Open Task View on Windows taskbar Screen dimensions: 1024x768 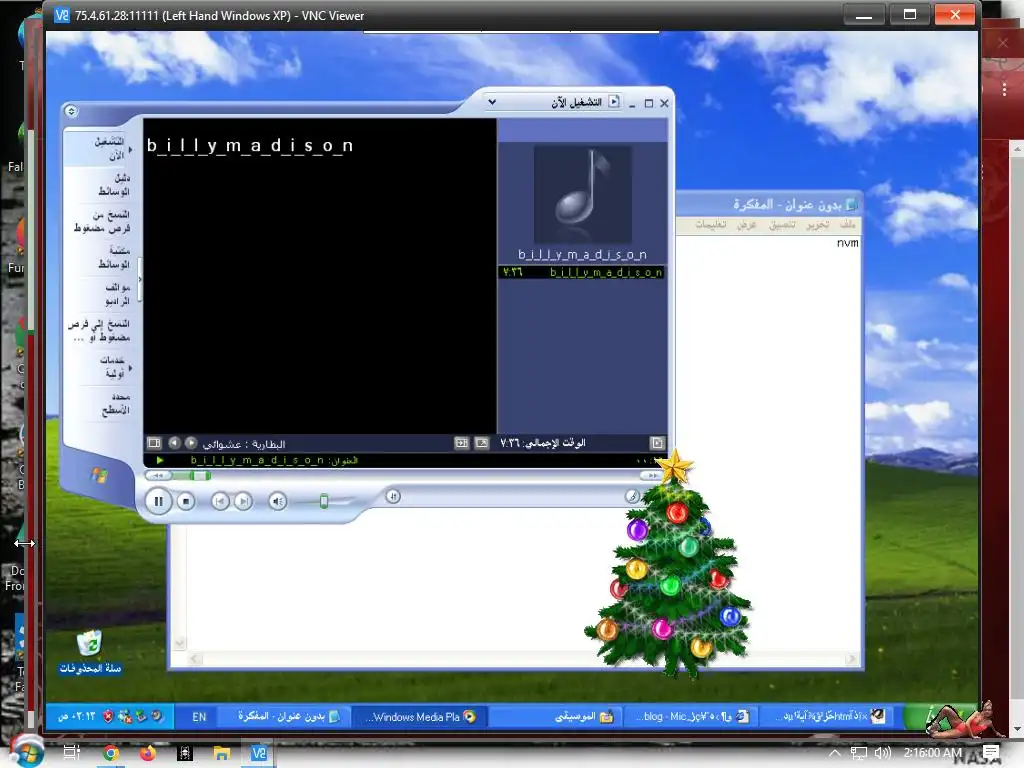(x=72, y=753)
